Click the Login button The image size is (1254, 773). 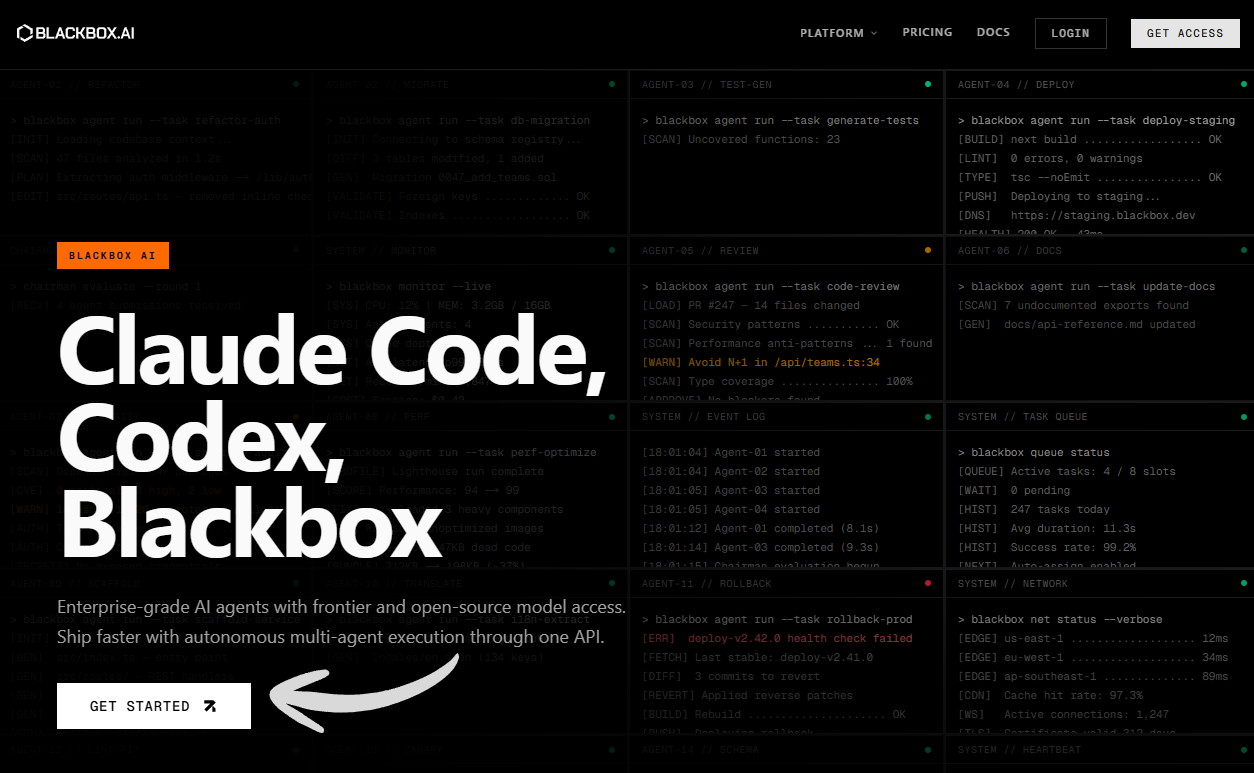pos(1070,33)
